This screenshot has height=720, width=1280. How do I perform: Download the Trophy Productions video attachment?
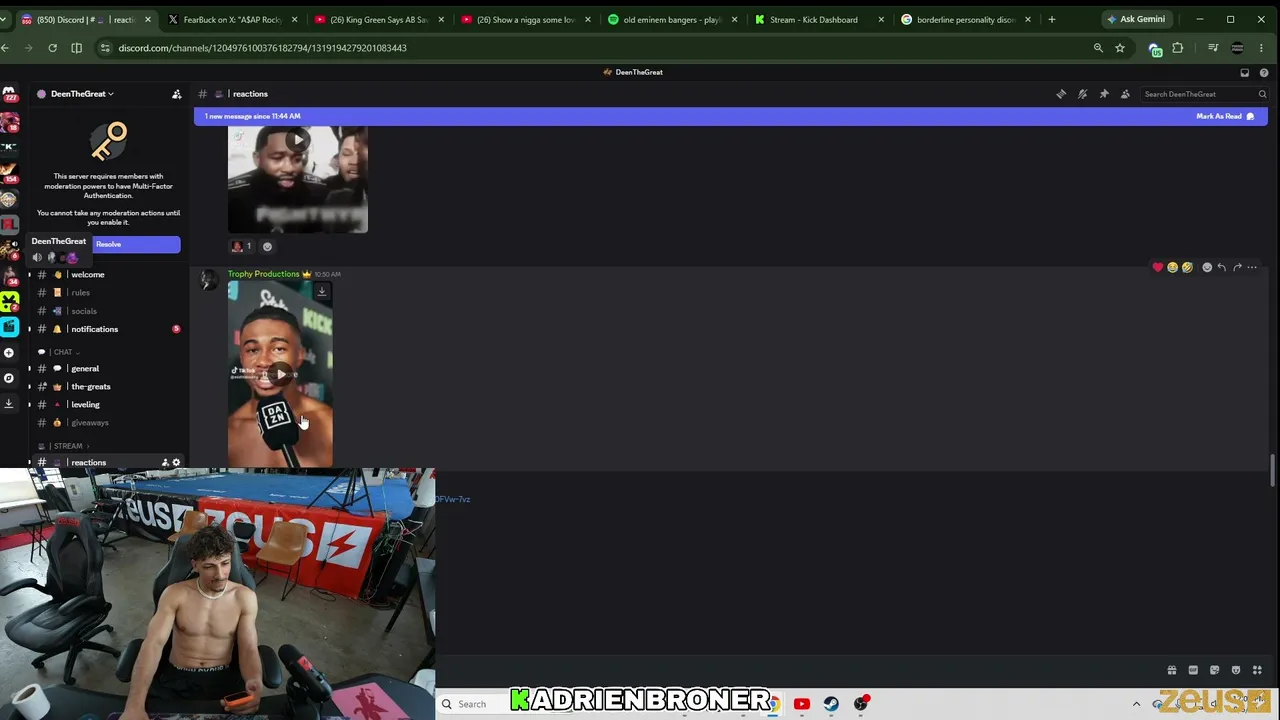pyautogui.click(x=321, y=292)
